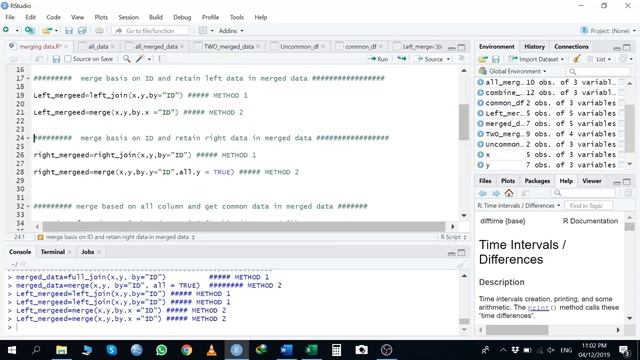Open Find/Replace magnifier in editor
Screen dimensions: 640x360
tap(127, 59)
